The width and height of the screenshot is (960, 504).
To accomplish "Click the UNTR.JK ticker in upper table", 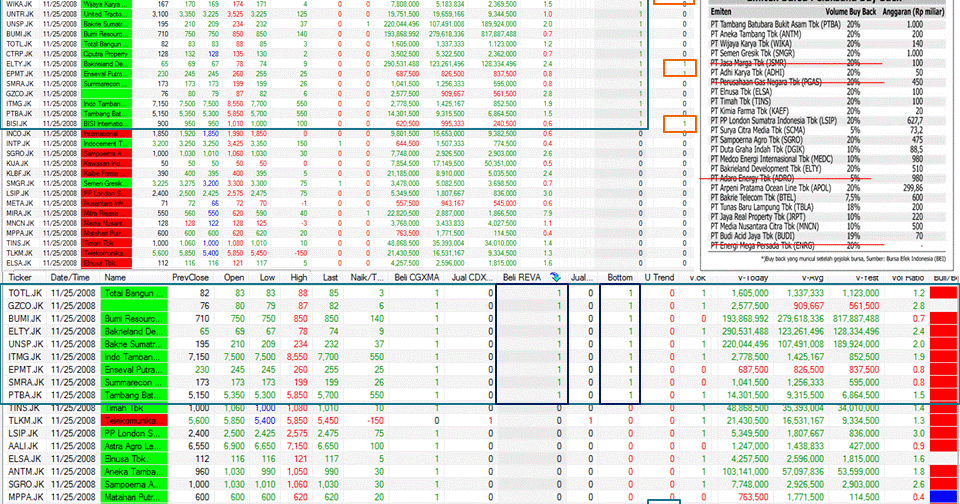I will pyautogui.click(x=20, y=14).
